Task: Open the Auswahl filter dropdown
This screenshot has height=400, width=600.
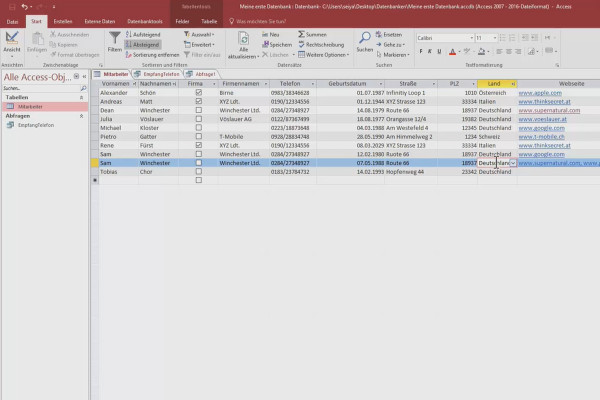Action: tap(199, 34)
